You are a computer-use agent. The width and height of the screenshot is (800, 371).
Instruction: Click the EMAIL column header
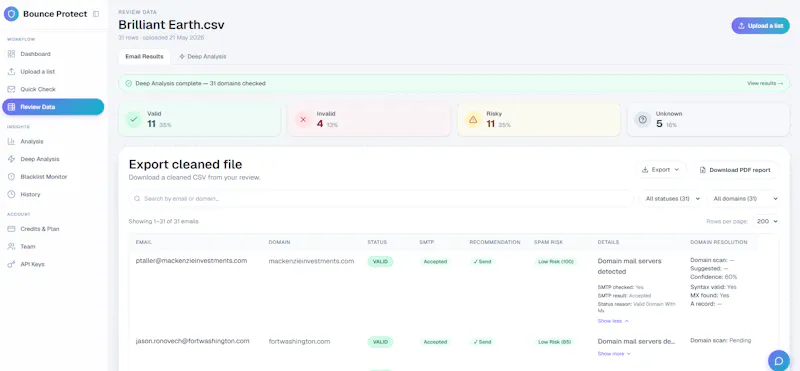[x=144, y=242]
